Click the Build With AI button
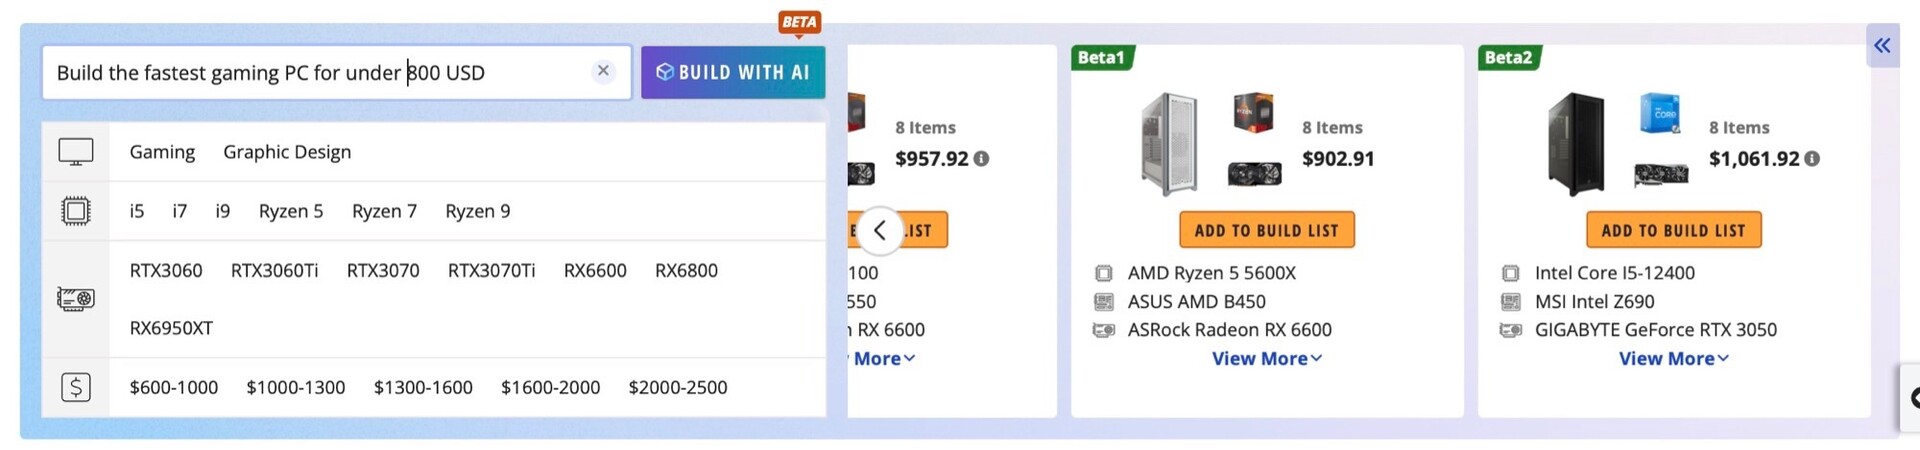1920x450 pixels. (733, 72)
